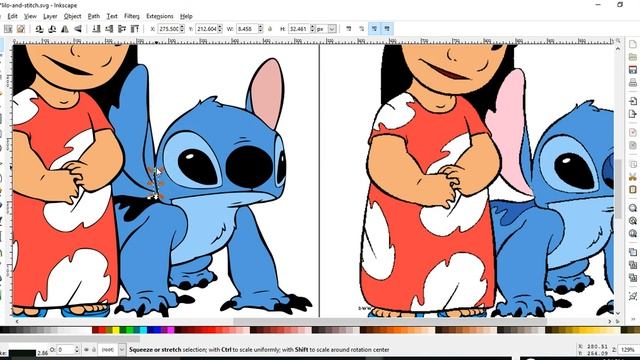Screen dimensions: 640x360
Task: Save the document icon
Action: (633, 70)
